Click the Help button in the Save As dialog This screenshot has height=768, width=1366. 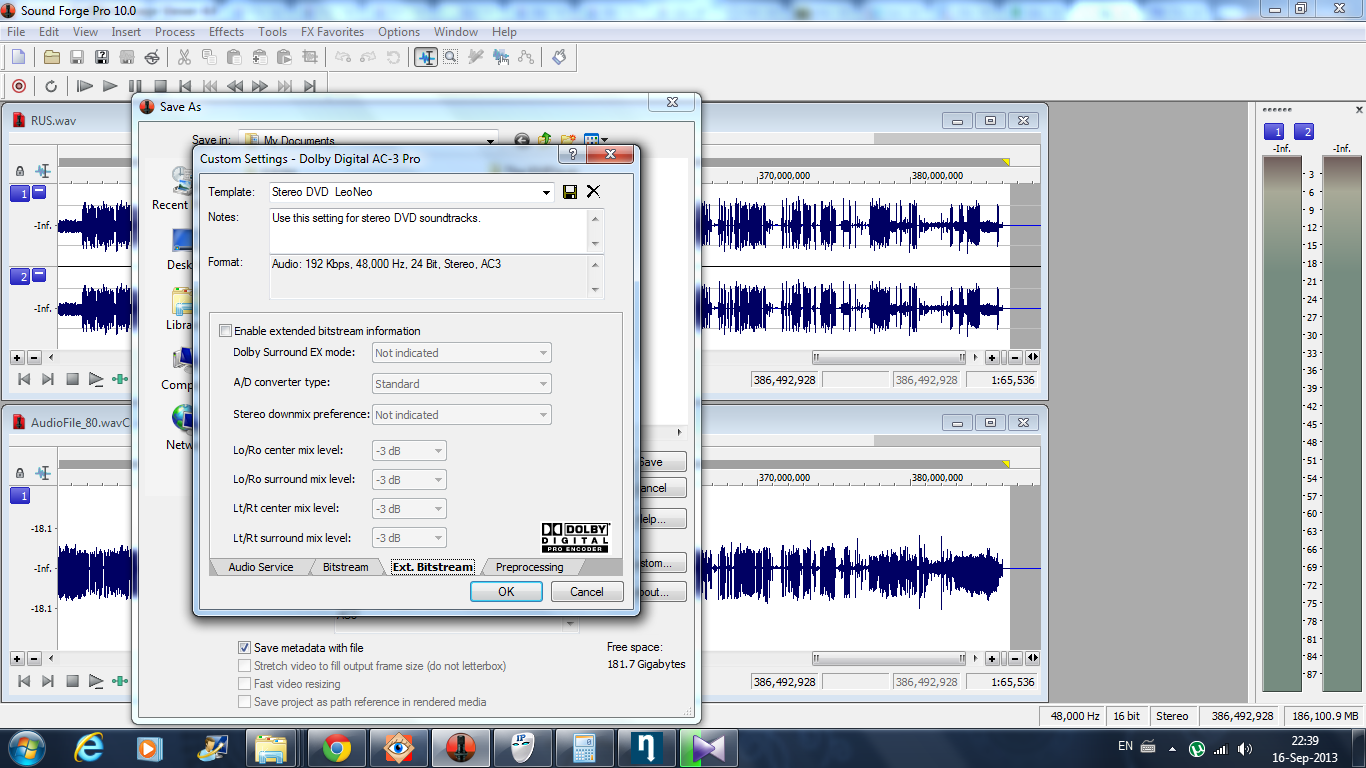point(661,520)
